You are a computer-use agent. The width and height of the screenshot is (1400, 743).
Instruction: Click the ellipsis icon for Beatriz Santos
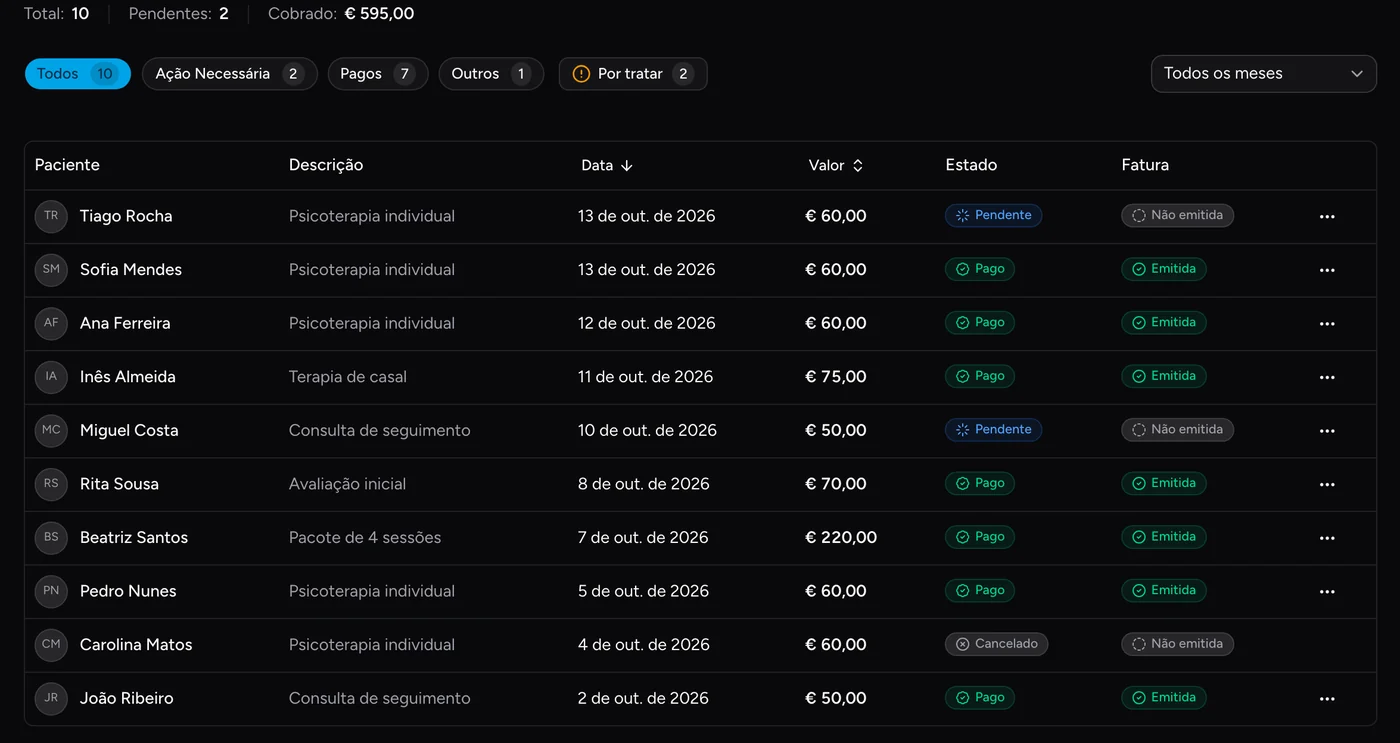1327,538
